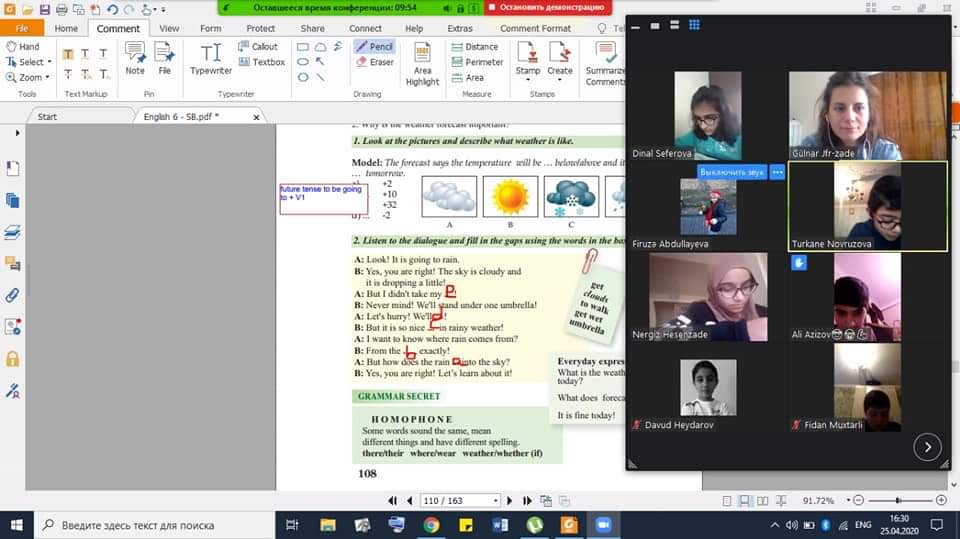The height and width of the screenshot is (539, 960).
Task: Mute Firuze Abdullayeva with the blue button
Action: pos(732,172)
